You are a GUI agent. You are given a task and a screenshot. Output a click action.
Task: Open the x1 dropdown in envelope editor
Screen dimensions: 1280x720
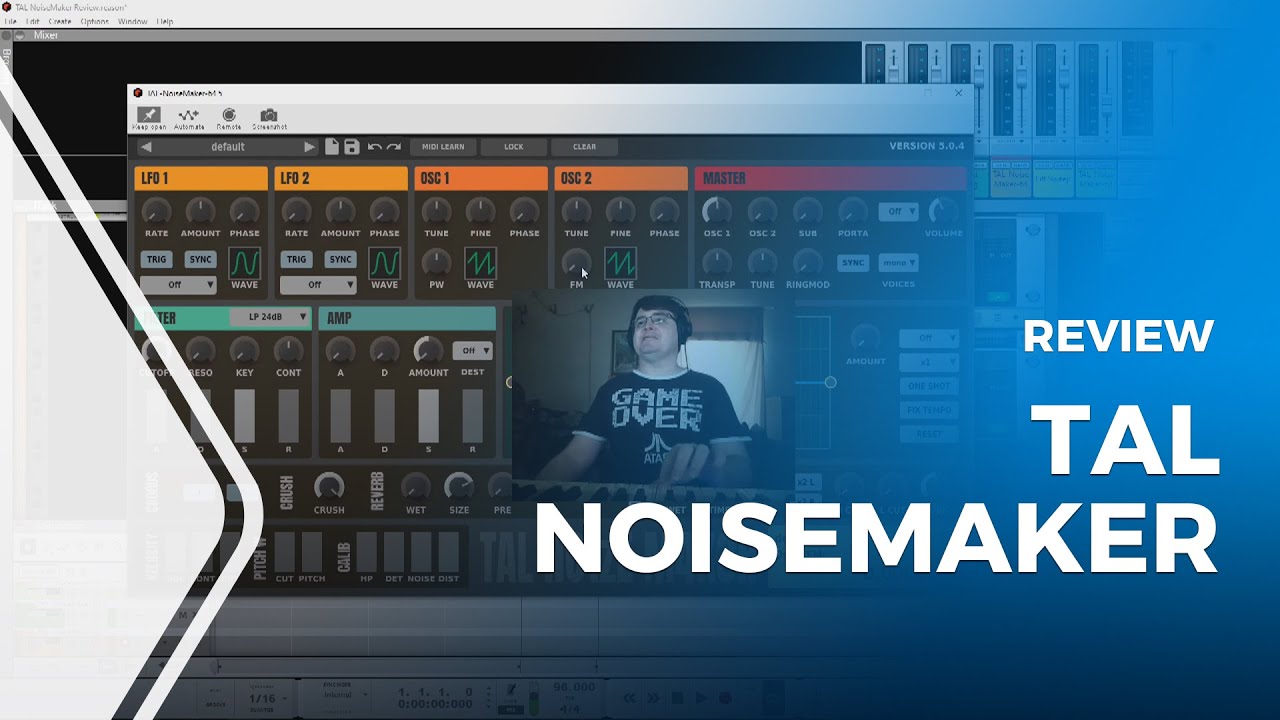(x=928, y=362)
